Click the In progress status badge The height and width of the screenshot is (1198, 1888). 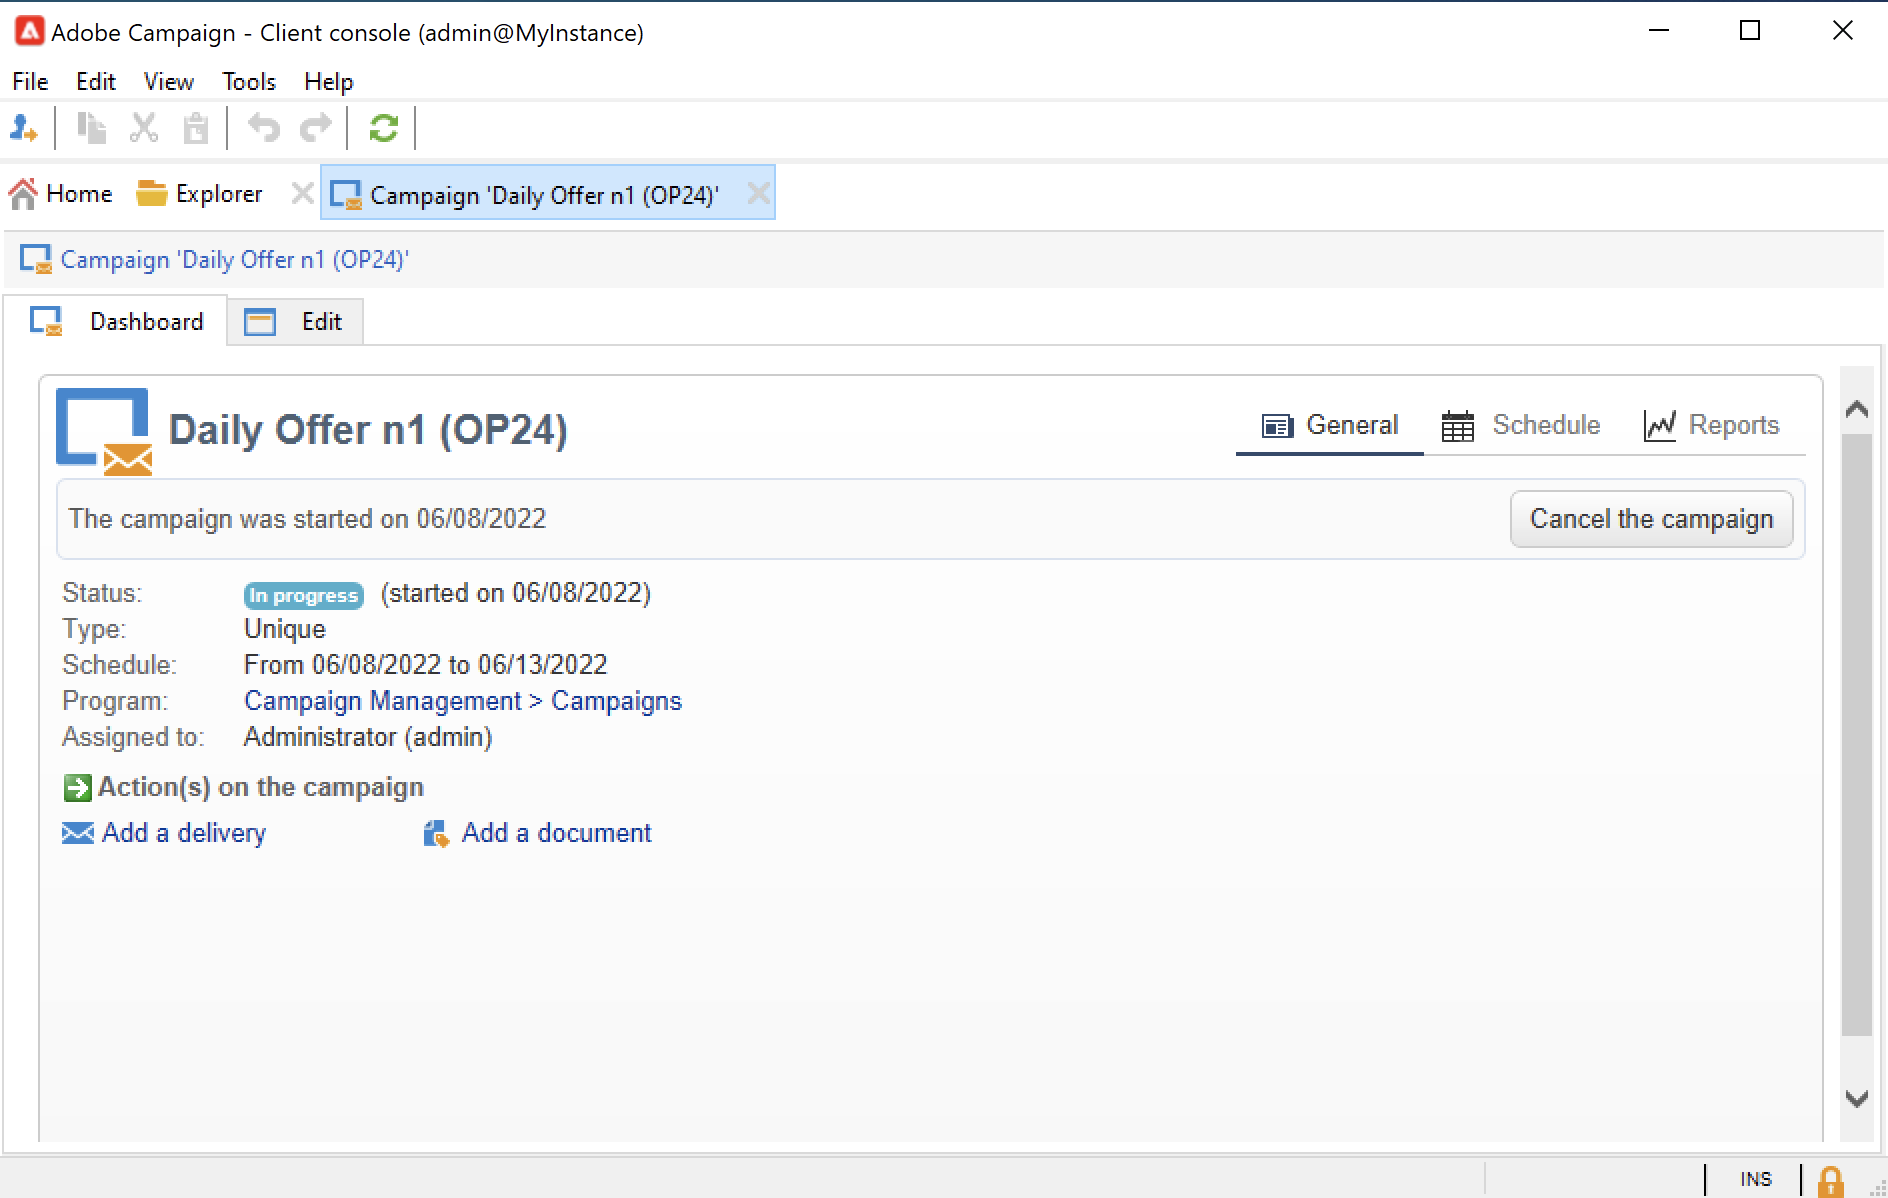click(303, 595)
